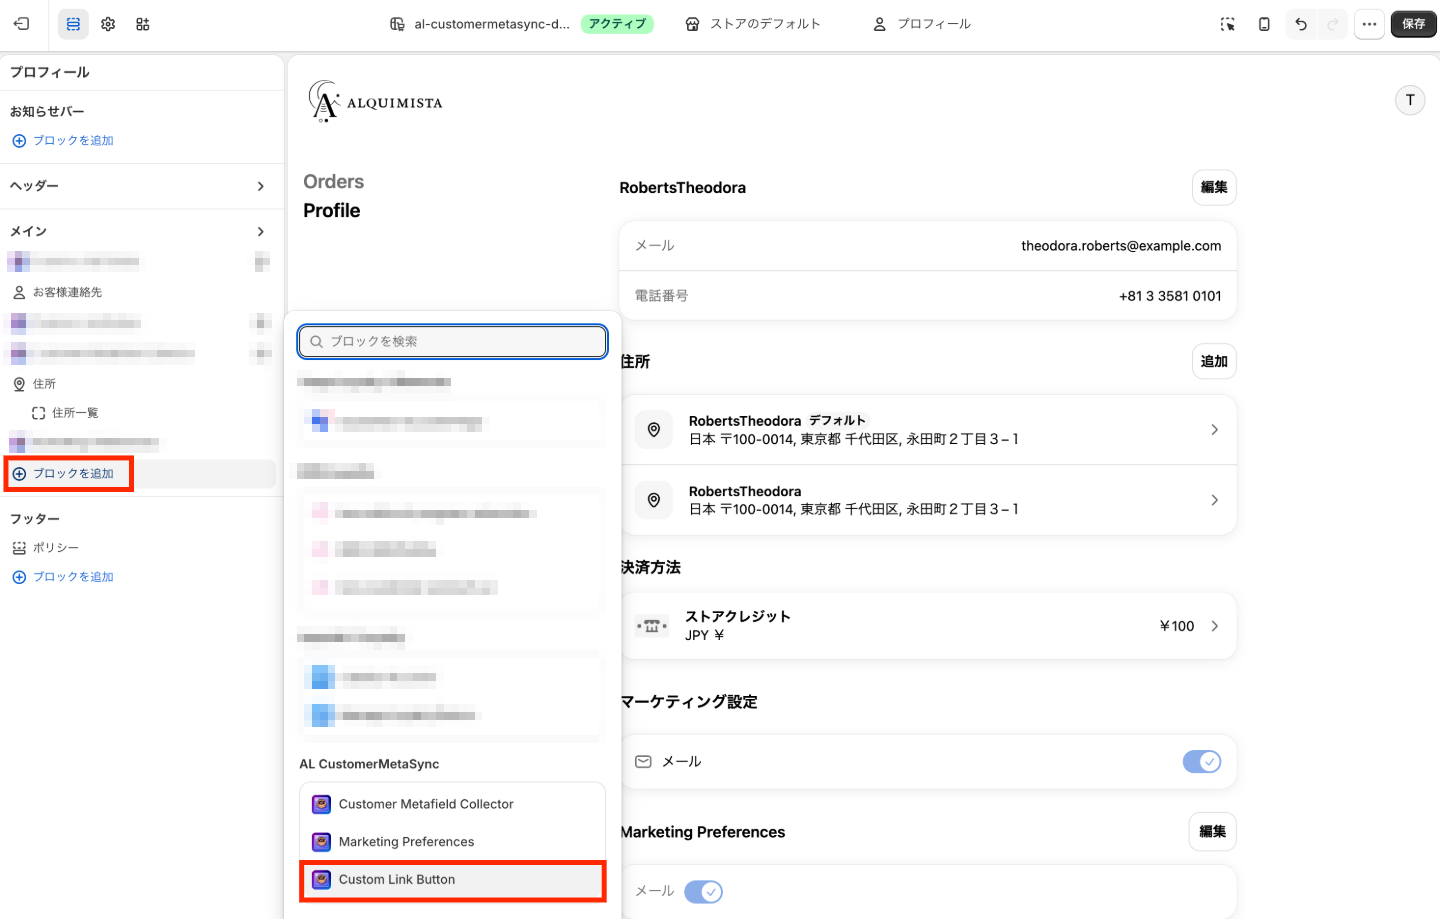
Task: Expand the ヘッダー section chevron
Action: point(261,186)
